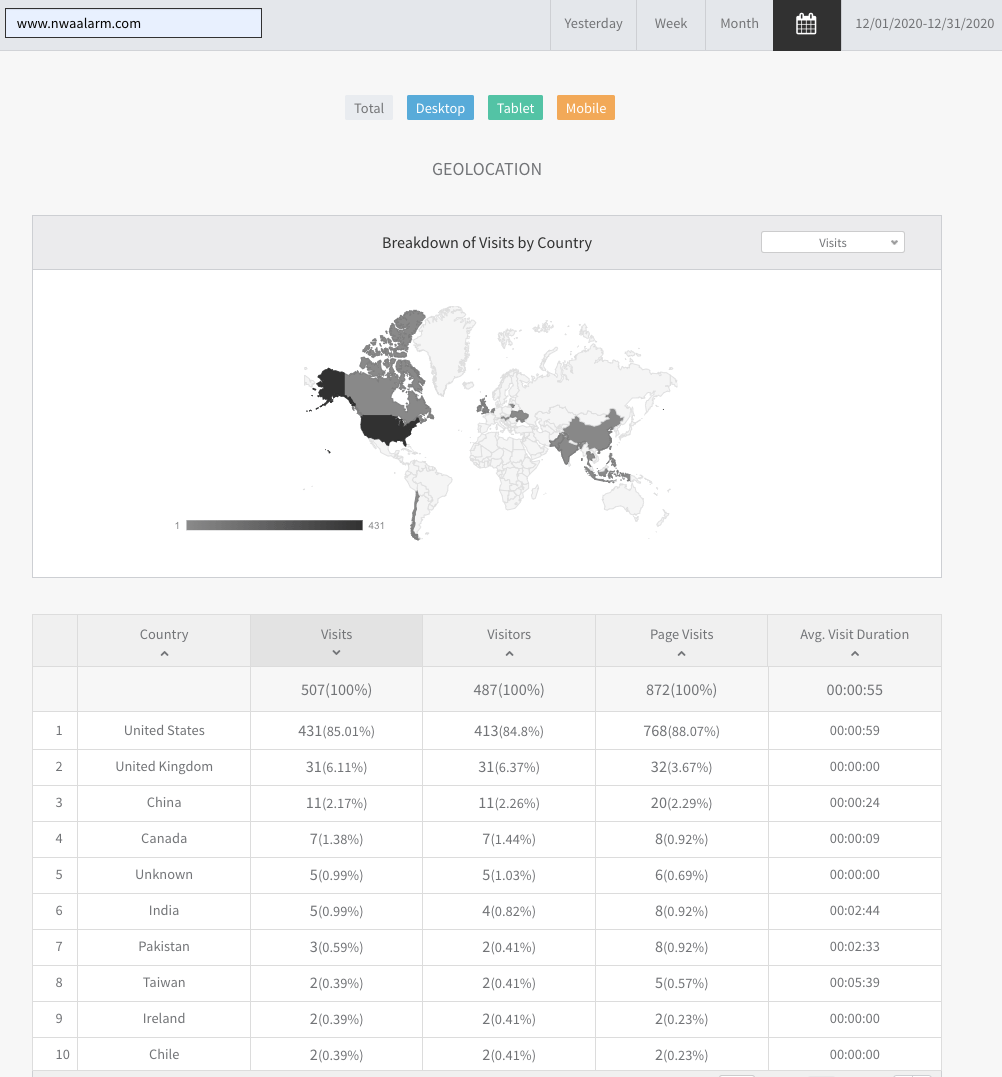Click the website URL input field

pyautogui.click(x=133, y=23)
